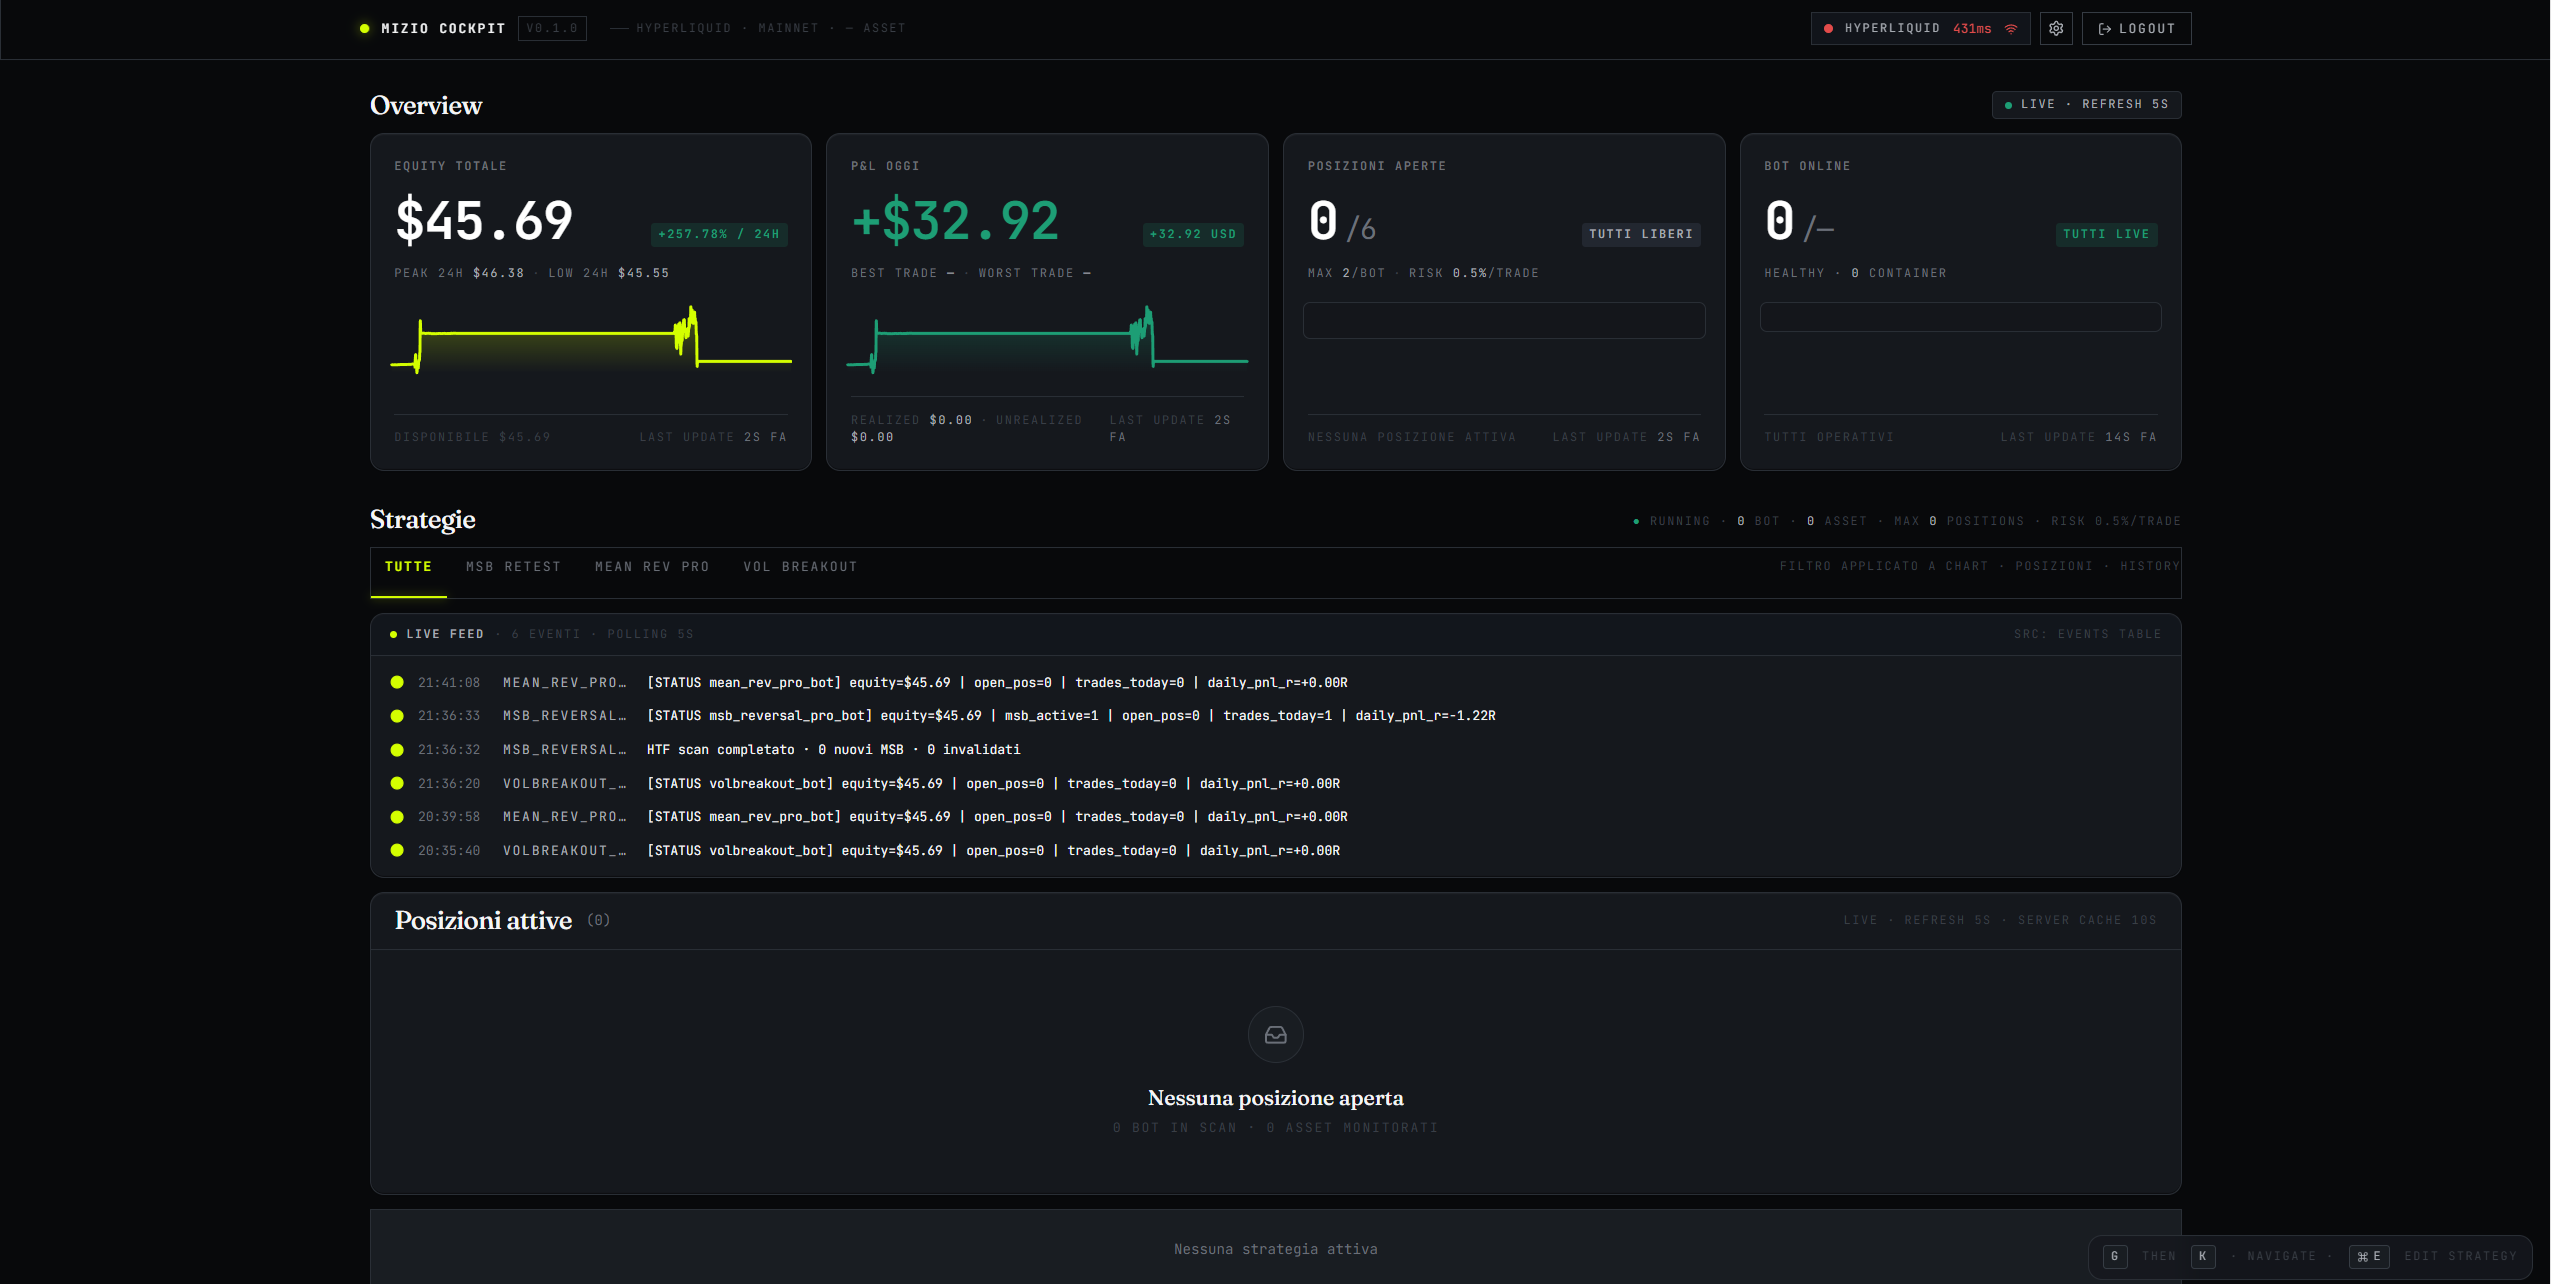
Task: Click the MIZIO COCKPIT logo text
Action: pyautogui.click(x=443, y=29)
